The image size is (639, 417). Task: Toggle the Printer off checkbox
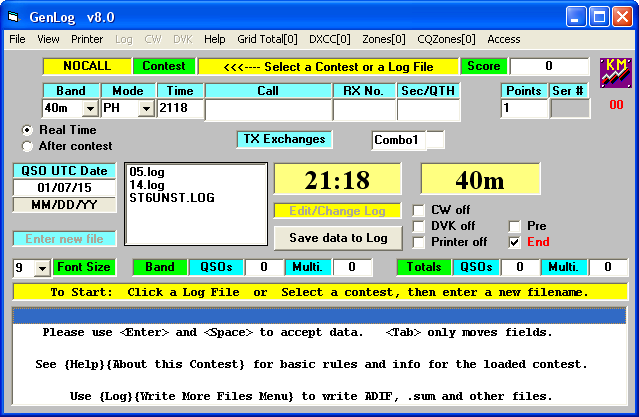tap(419, 242)
